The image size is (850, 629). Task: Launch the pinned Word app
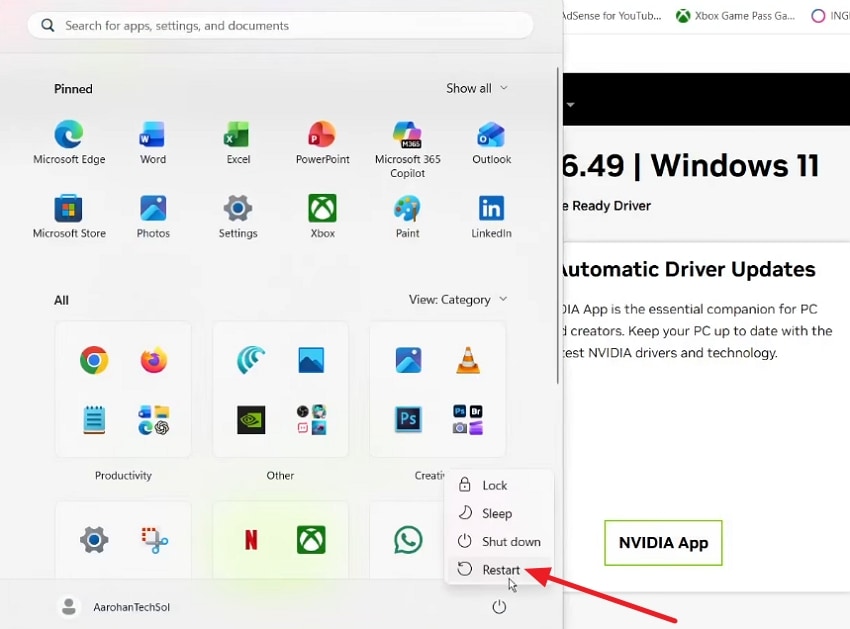point(153,143)
